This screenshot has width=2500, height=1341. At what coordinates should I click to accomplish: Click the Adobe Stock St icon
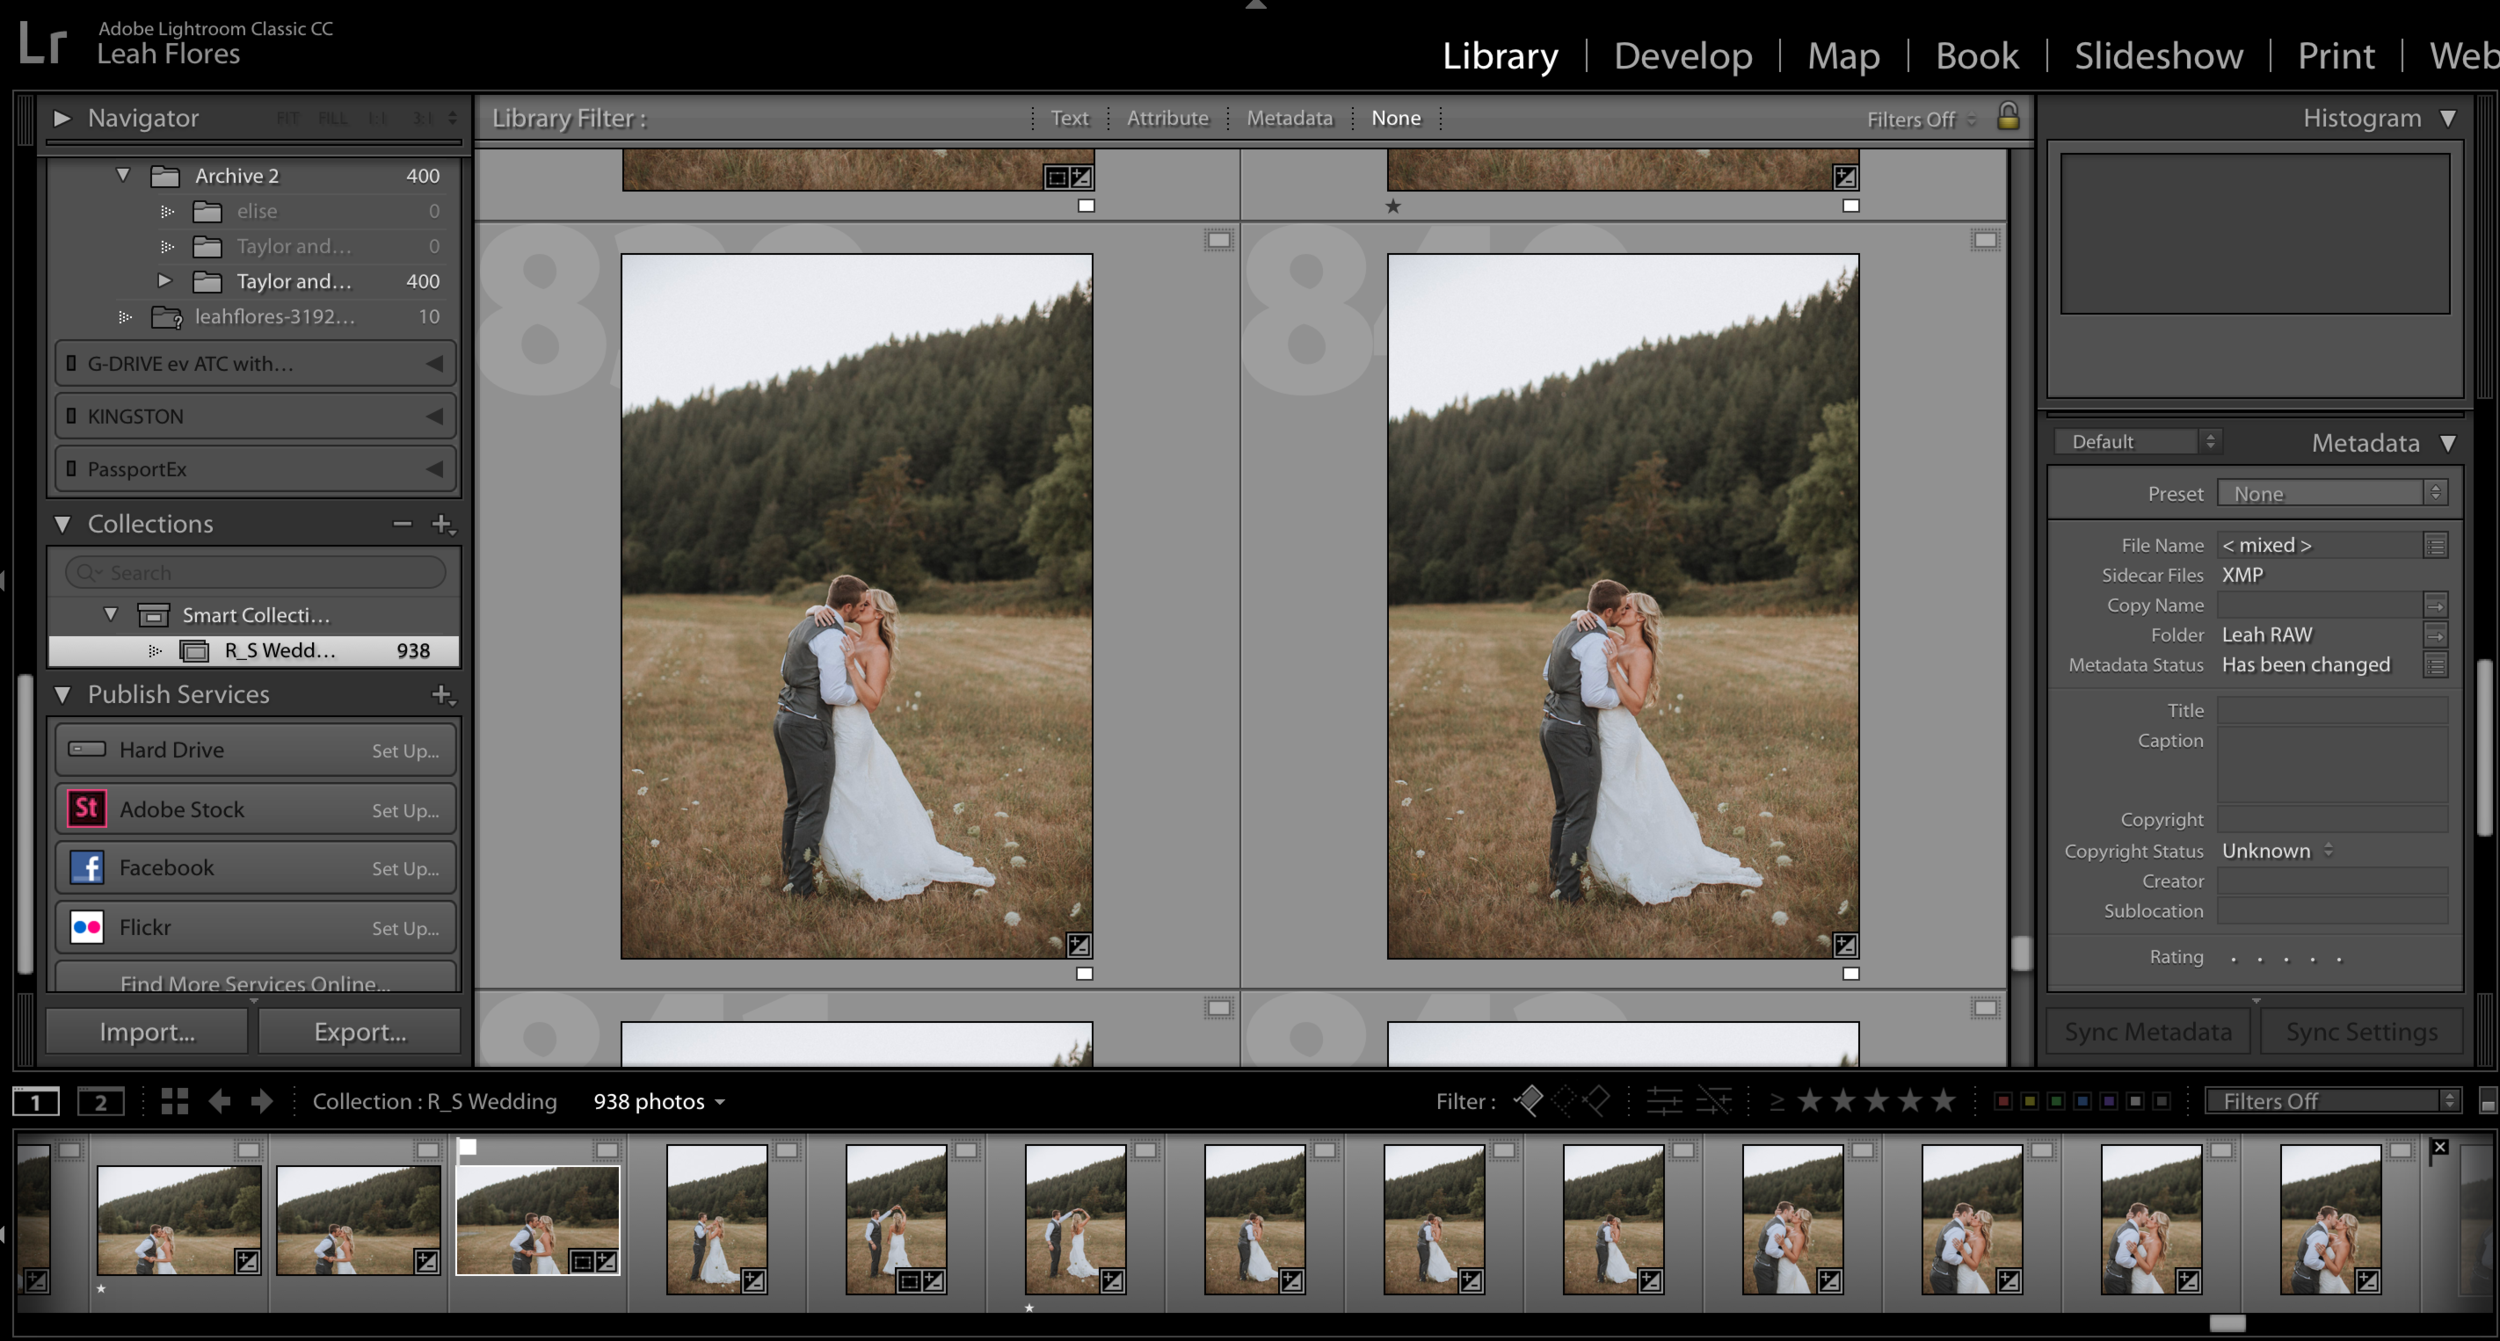tap(87, 808)
